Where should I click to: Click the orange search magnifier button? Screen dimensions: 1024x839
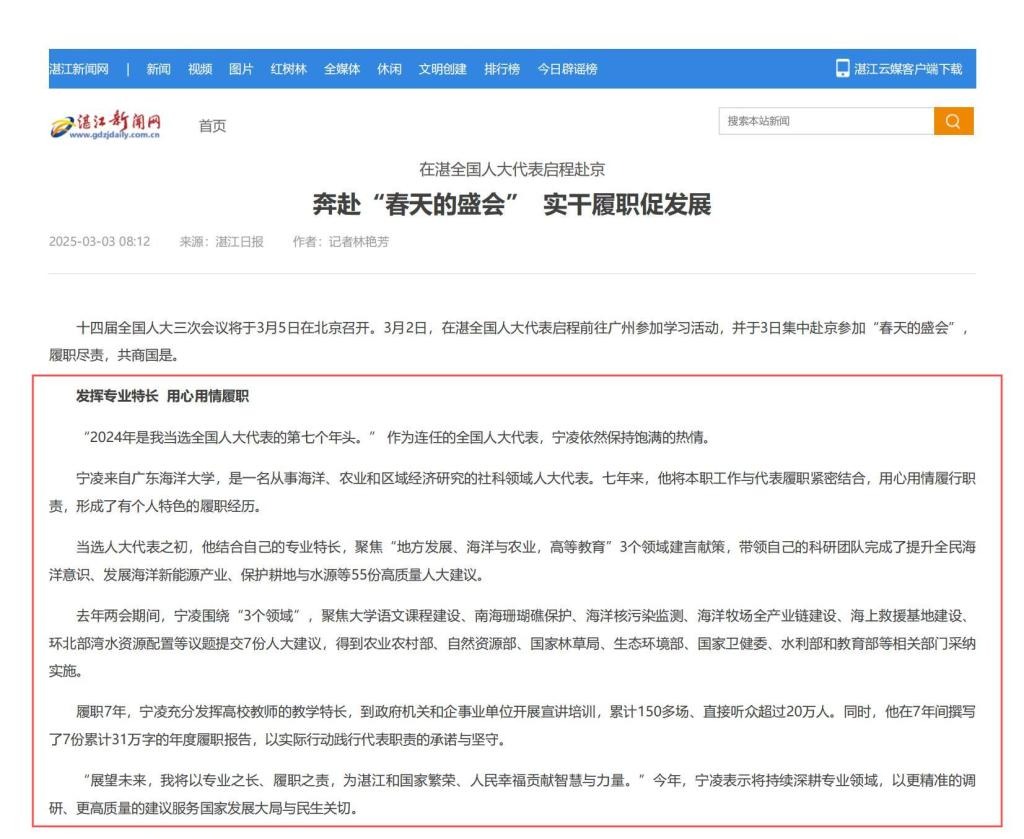coord(953,121)
